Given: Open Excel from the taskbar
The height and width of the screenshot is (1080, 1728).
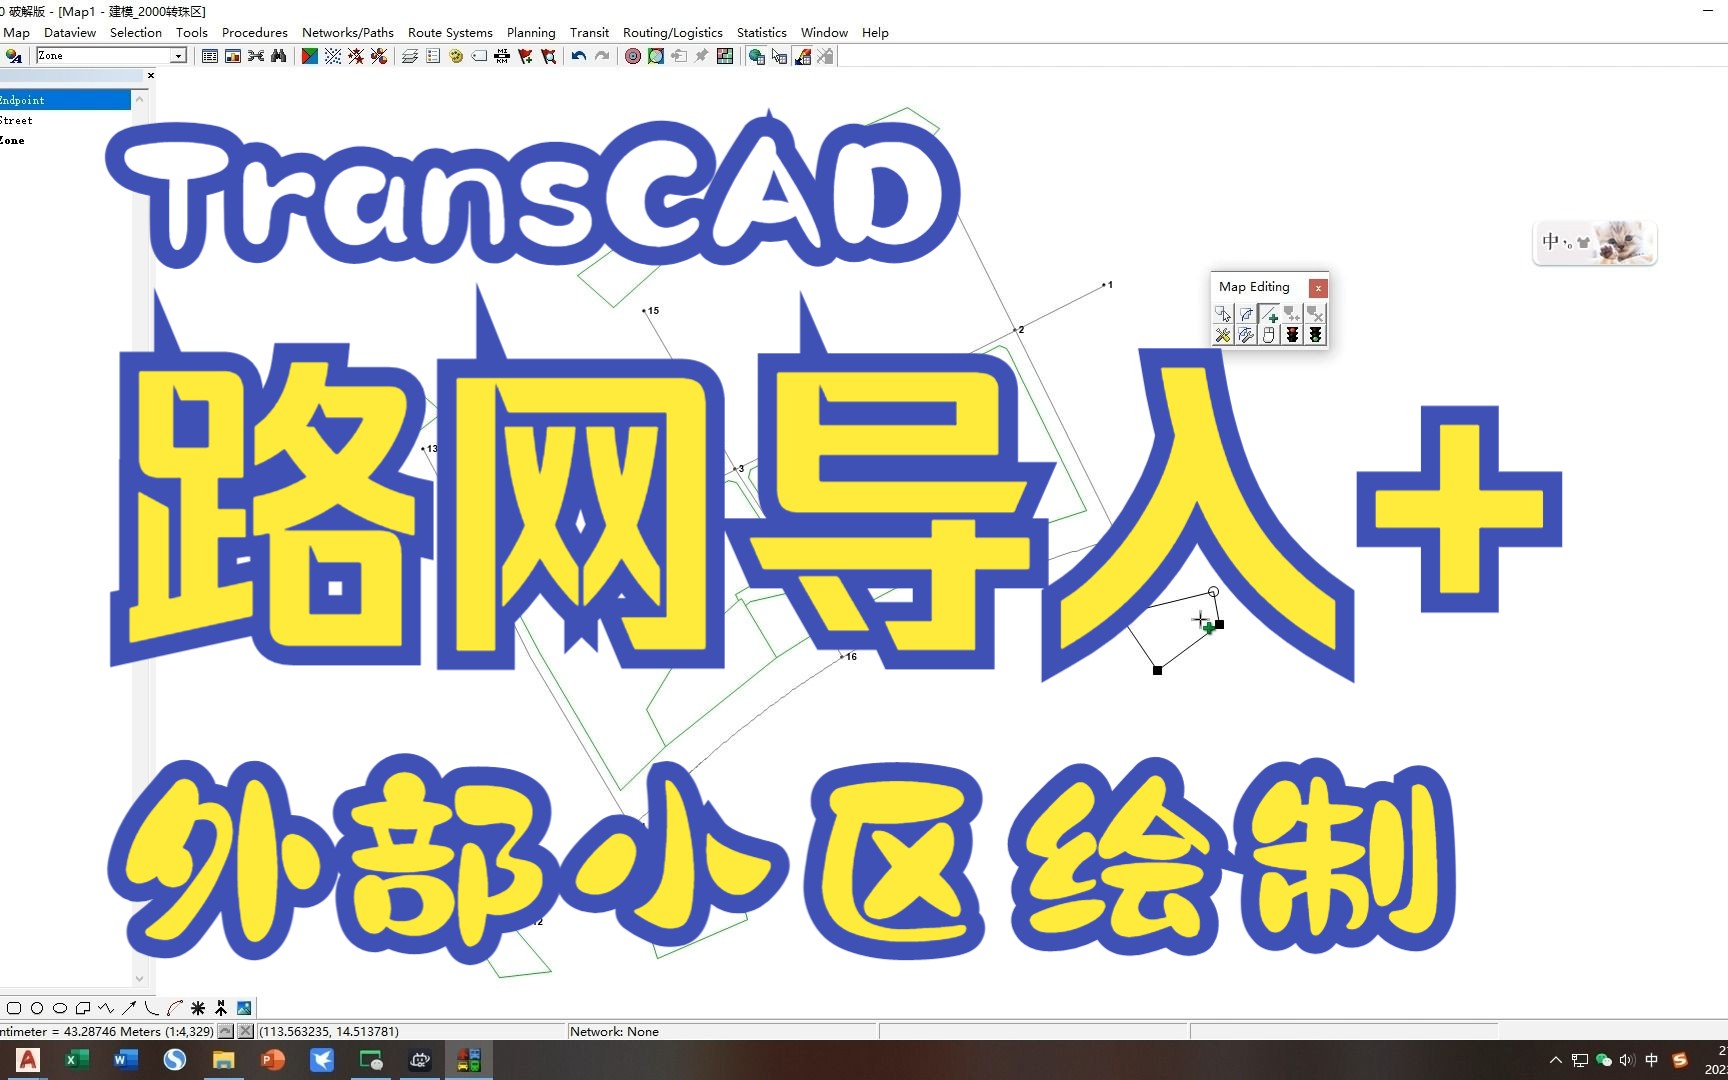Looking at the screenshot, I should coord(77,1060).
